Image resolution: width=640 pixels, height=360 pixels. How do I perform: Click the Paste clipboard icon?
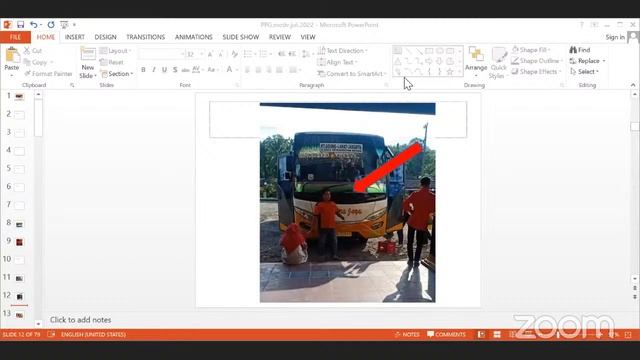(12, 54)
